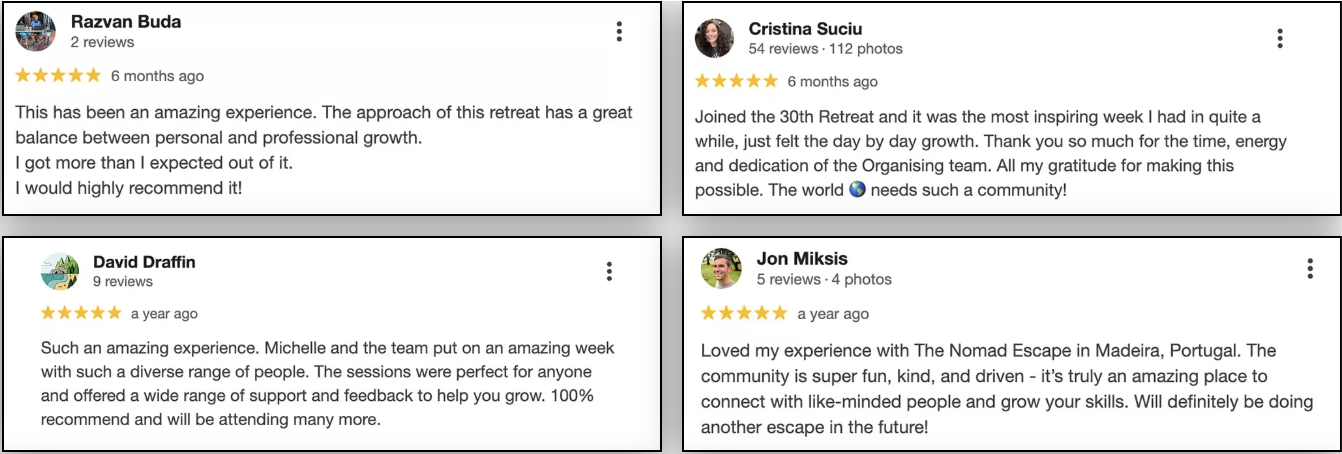Screen dimensions: 1342x454
Task: Click Jon Miksis's profile photo
Action: tap(722, 268)
